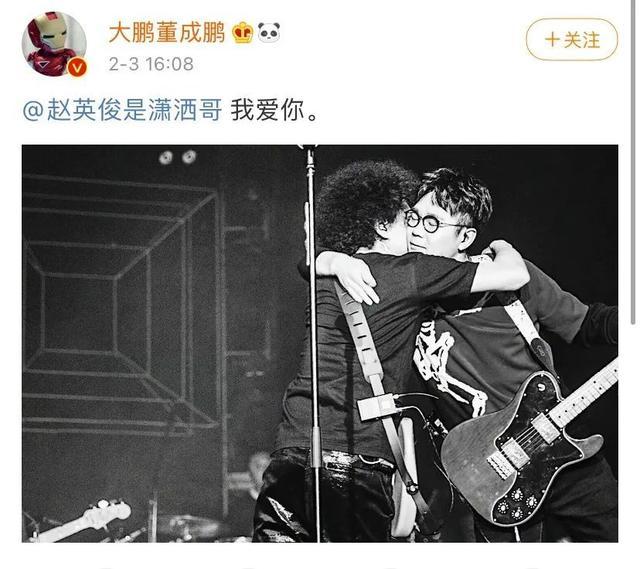Click the cube stage backdrop in photo
The height and width of the screenshot is (569, 640).
tap(122, 302)
